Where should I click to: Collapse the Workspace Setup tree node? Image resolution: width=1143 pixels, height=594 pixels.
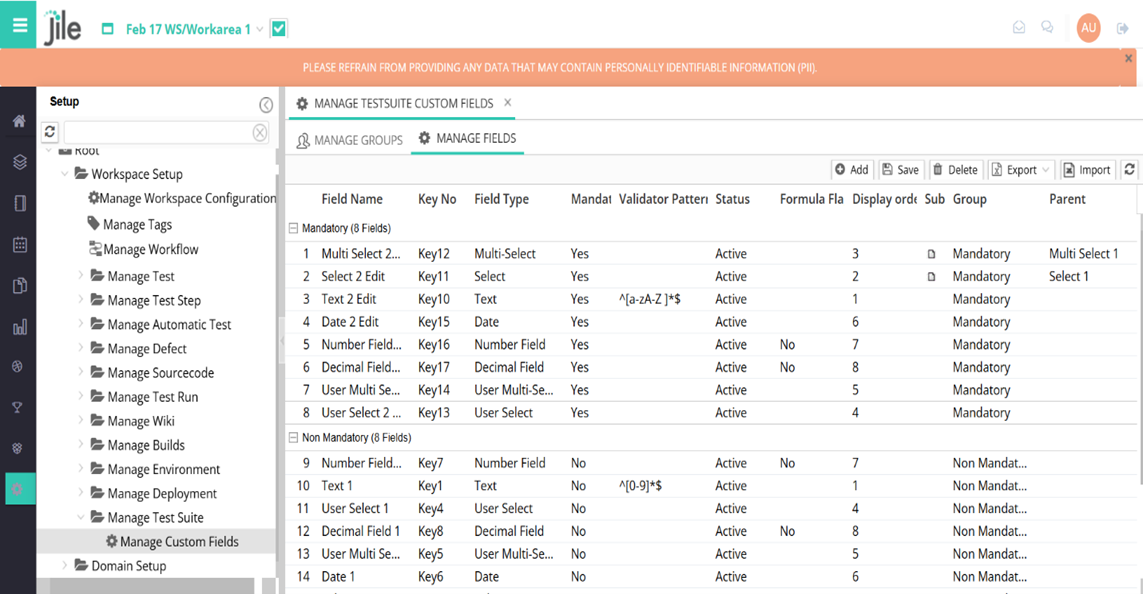pos(64,174)
